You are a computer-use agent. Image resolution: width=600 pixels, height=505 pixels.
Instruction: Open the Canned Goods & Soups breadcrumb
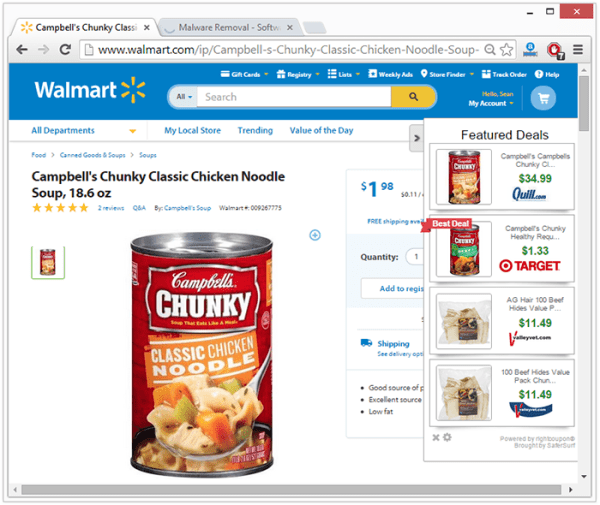93,155
